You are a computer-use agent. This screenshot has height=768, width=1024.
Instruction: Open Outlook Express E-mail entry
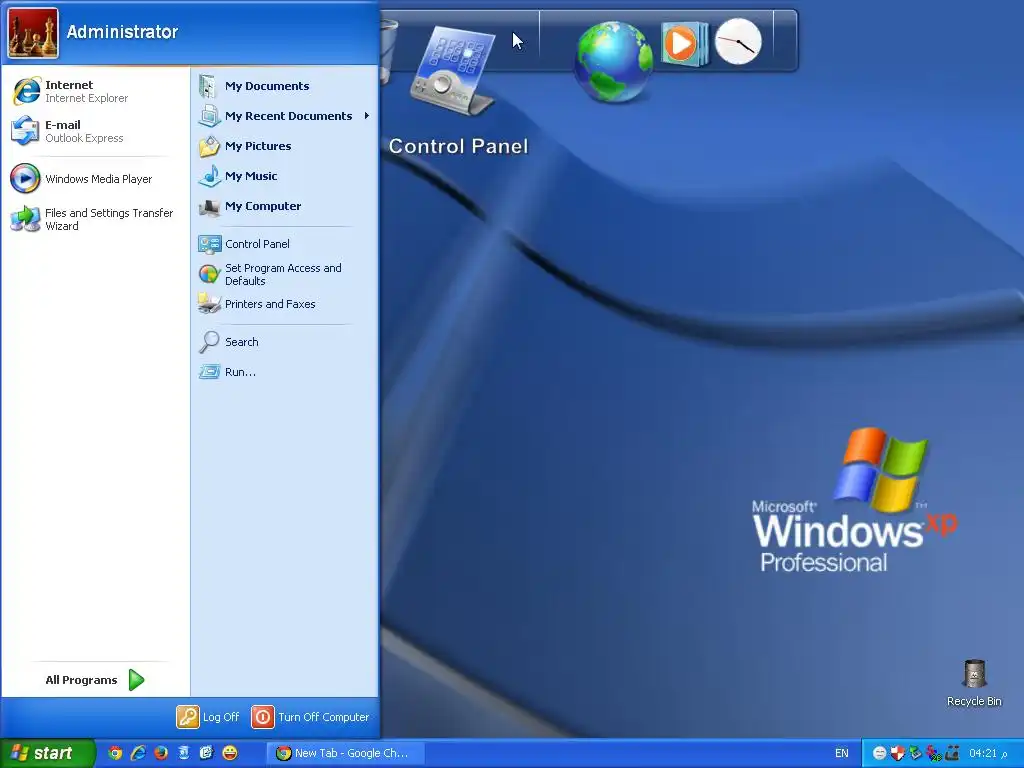95,131
